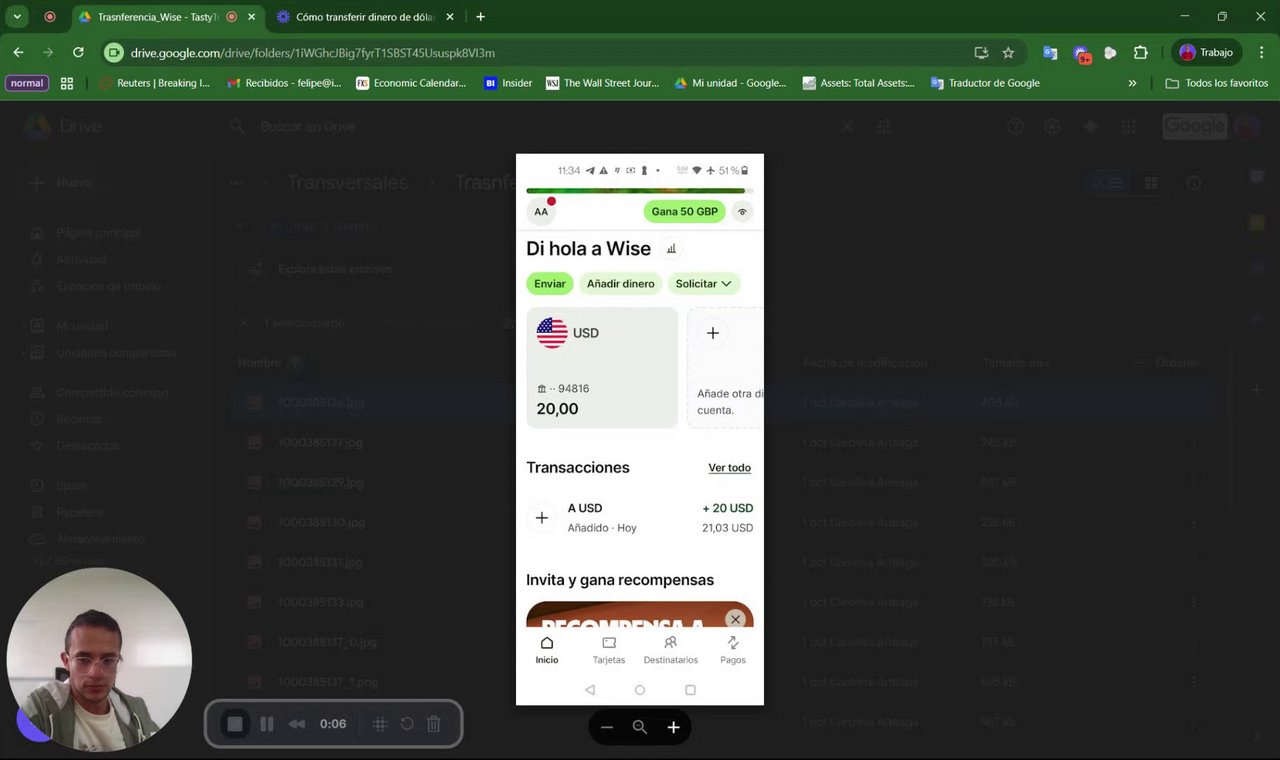Reload the current page
1280x760 pixels.
click(x=78, y=52)
